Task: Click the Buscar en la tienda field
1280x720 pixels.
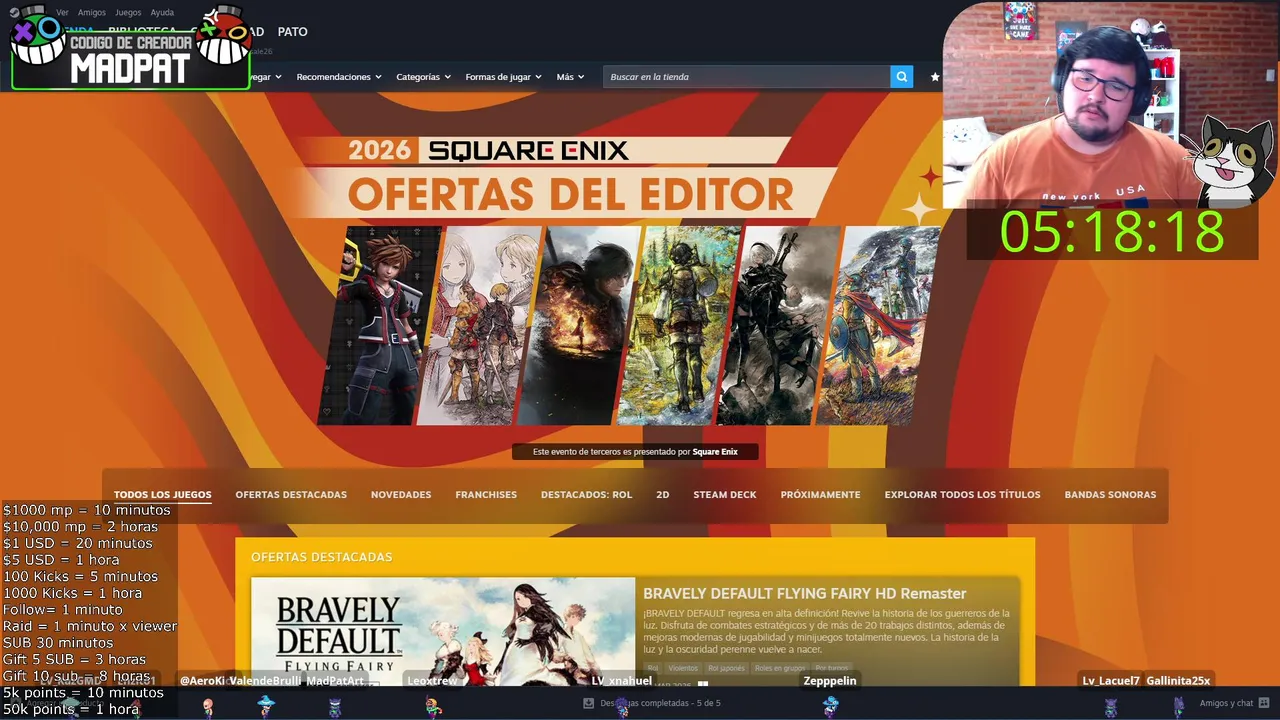Action: (746, 77)
